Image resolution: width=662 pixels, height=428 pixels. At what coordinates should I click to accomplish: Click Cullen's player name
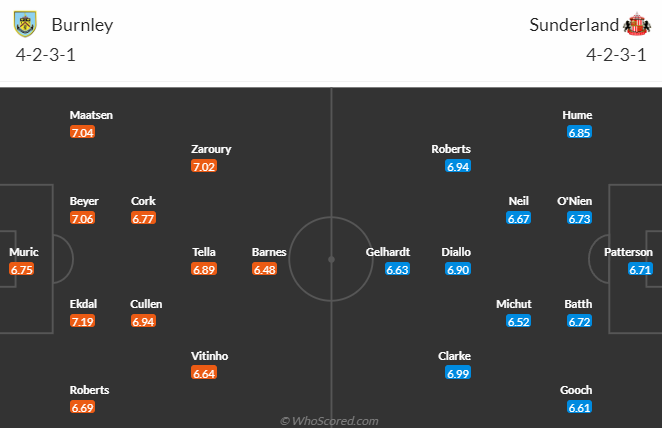[146, 304]
